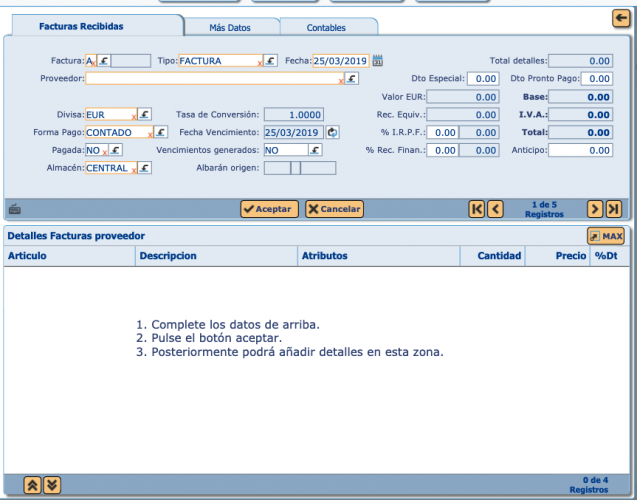Switch to the Más Datos tab
Viewport: 637px width, 500px height.
click(x=230, y=27)
